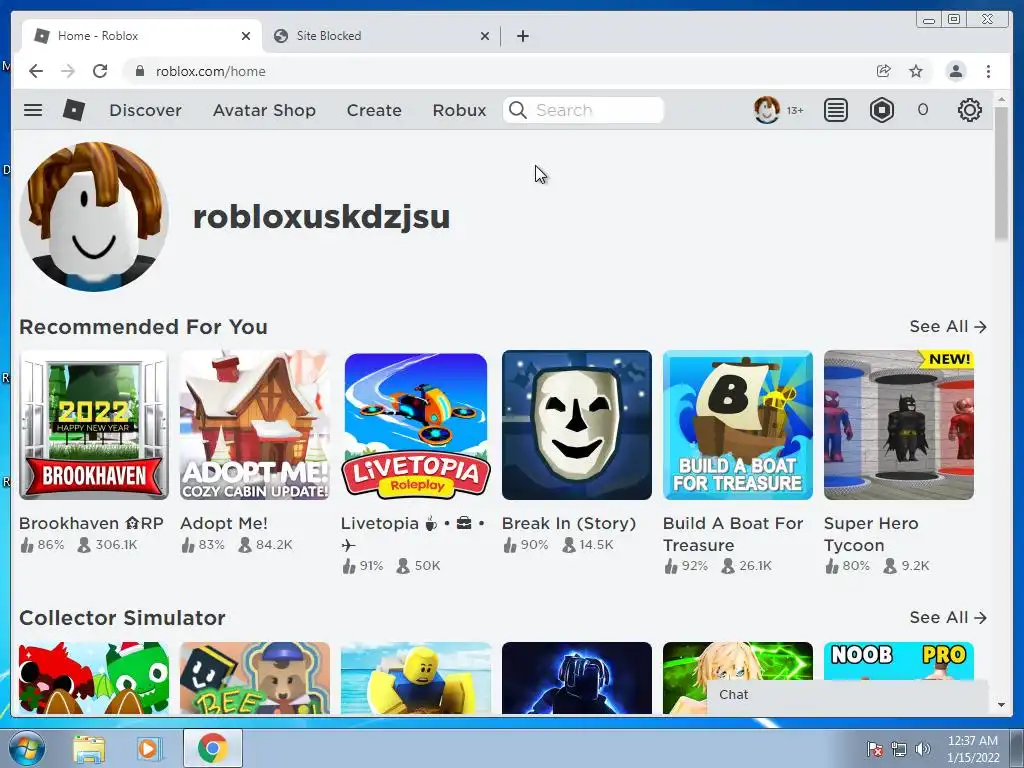
Task: Click the scrollbar down arrow
Action: (1001, 705)
